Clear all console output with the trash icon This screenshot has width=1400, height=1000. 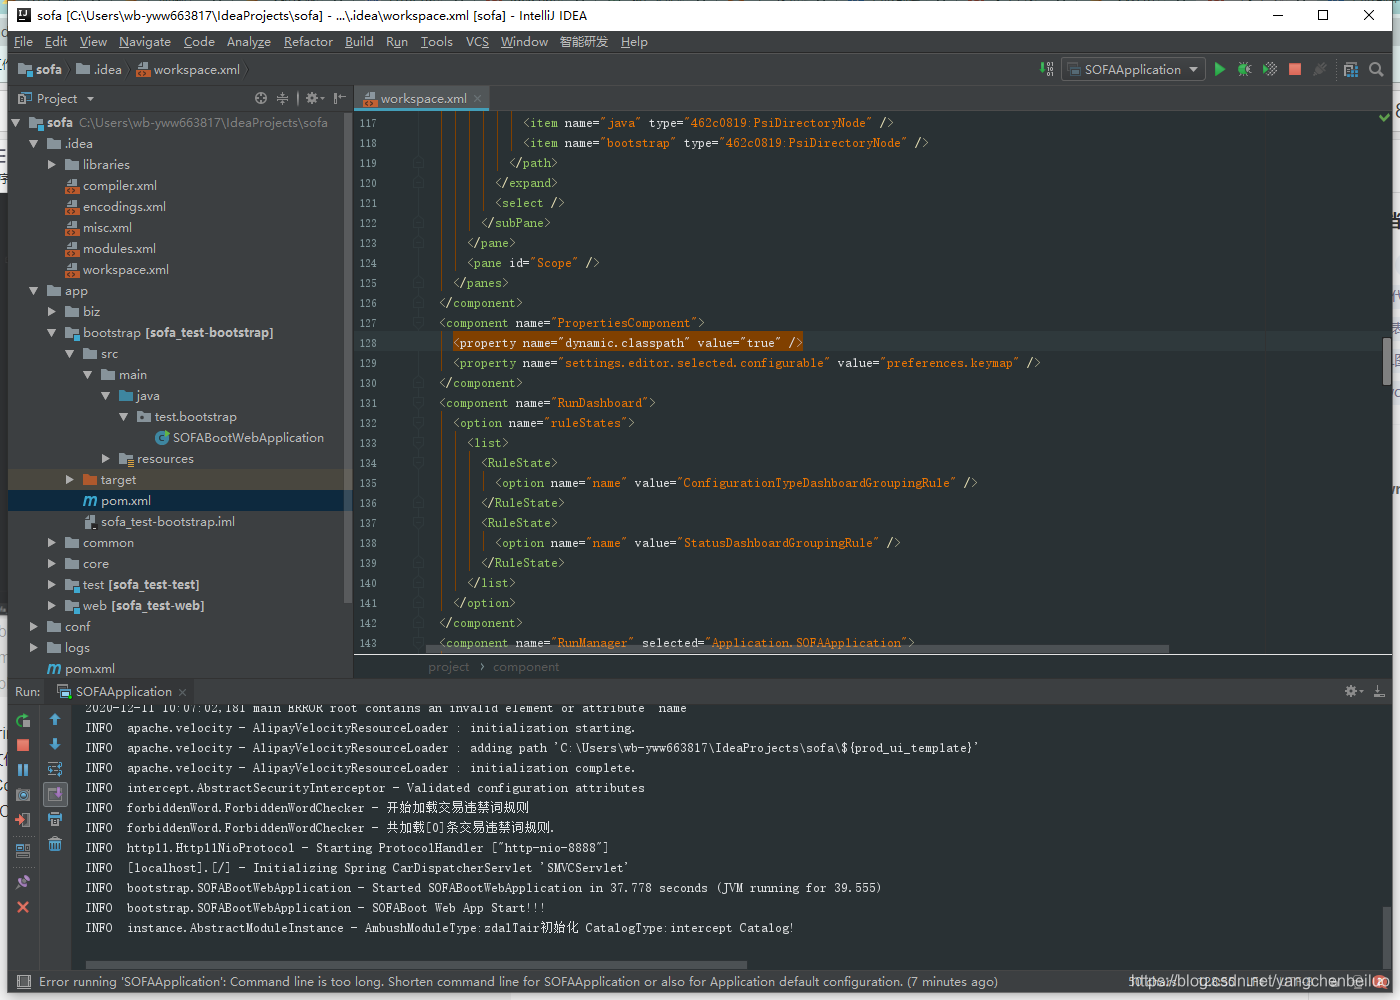coord(55,845)
